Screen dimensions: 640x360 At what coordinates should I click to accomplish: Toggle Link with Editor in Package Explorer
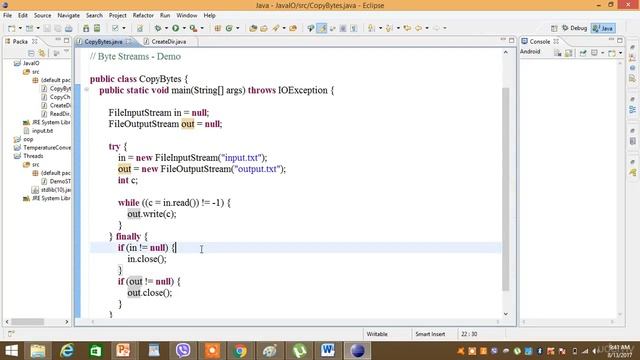coord(42,53)
